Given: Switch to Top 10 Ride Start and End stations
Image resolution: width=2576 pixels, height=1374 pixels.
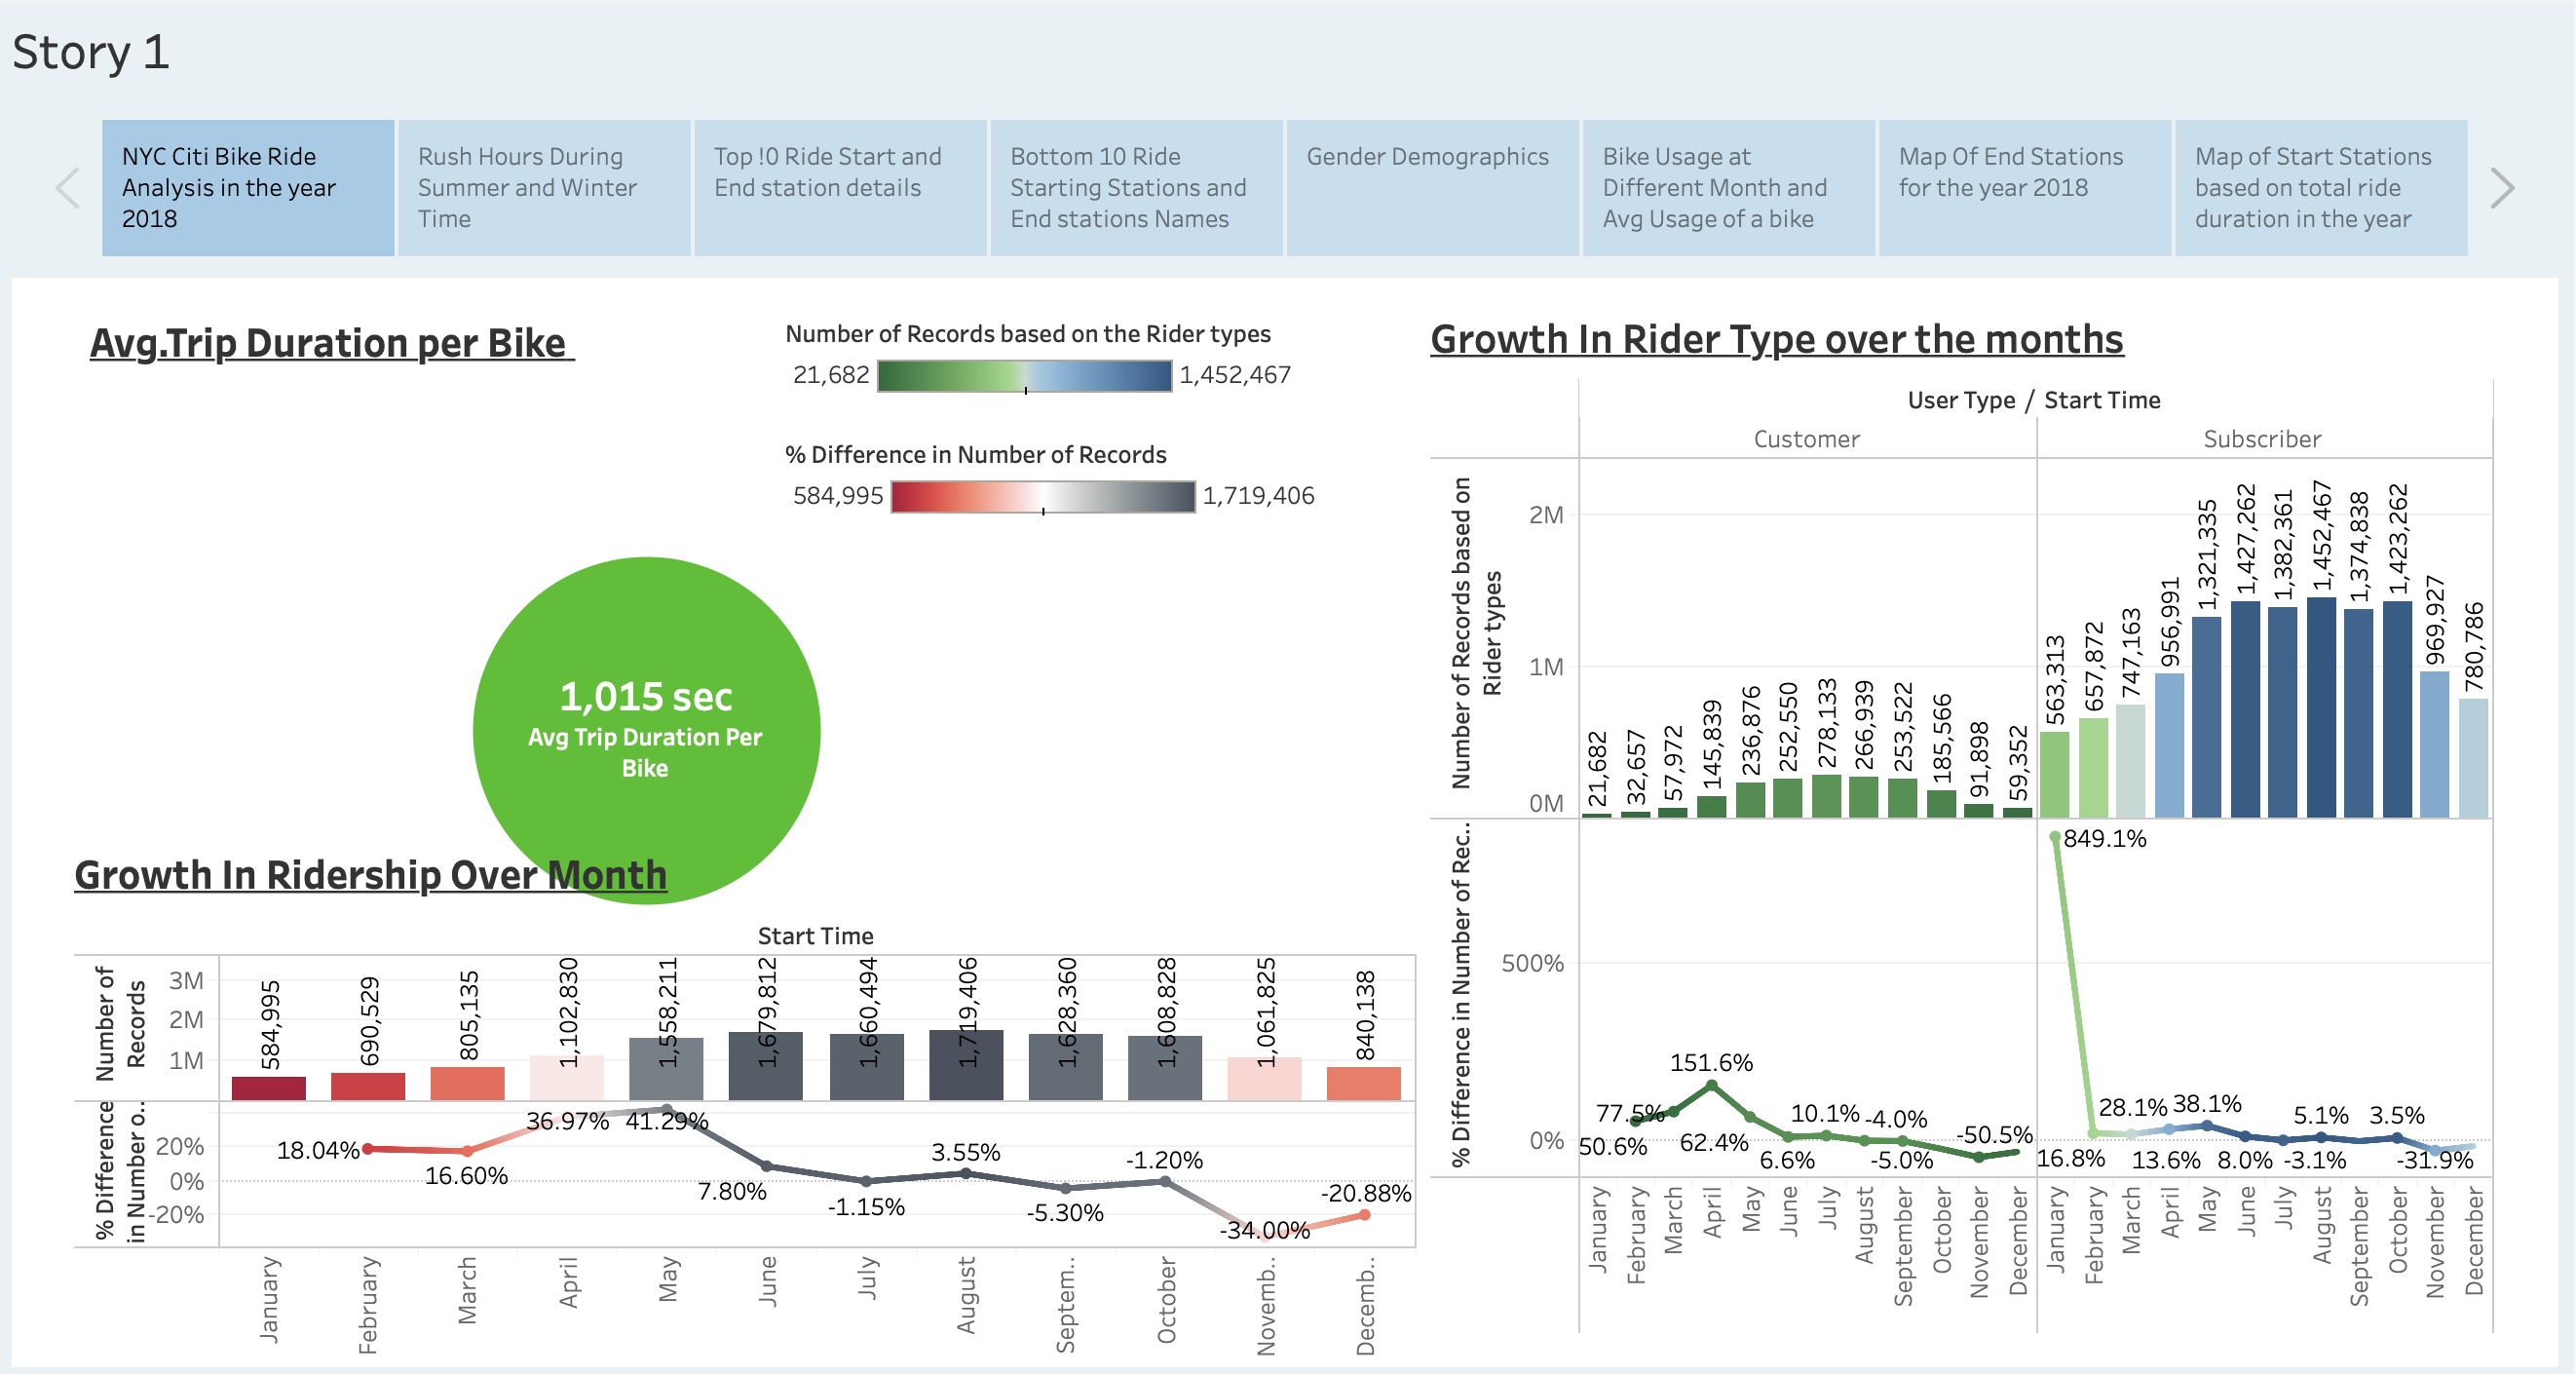Looking at the screenshot, I should [x=839, y=187].
